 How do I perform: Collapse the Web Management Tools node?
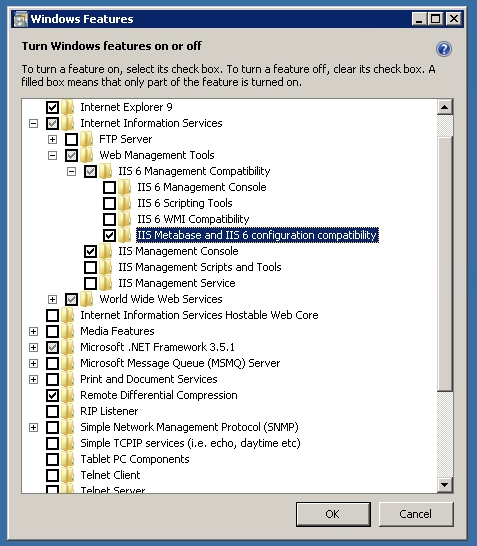tap(52, 155)
